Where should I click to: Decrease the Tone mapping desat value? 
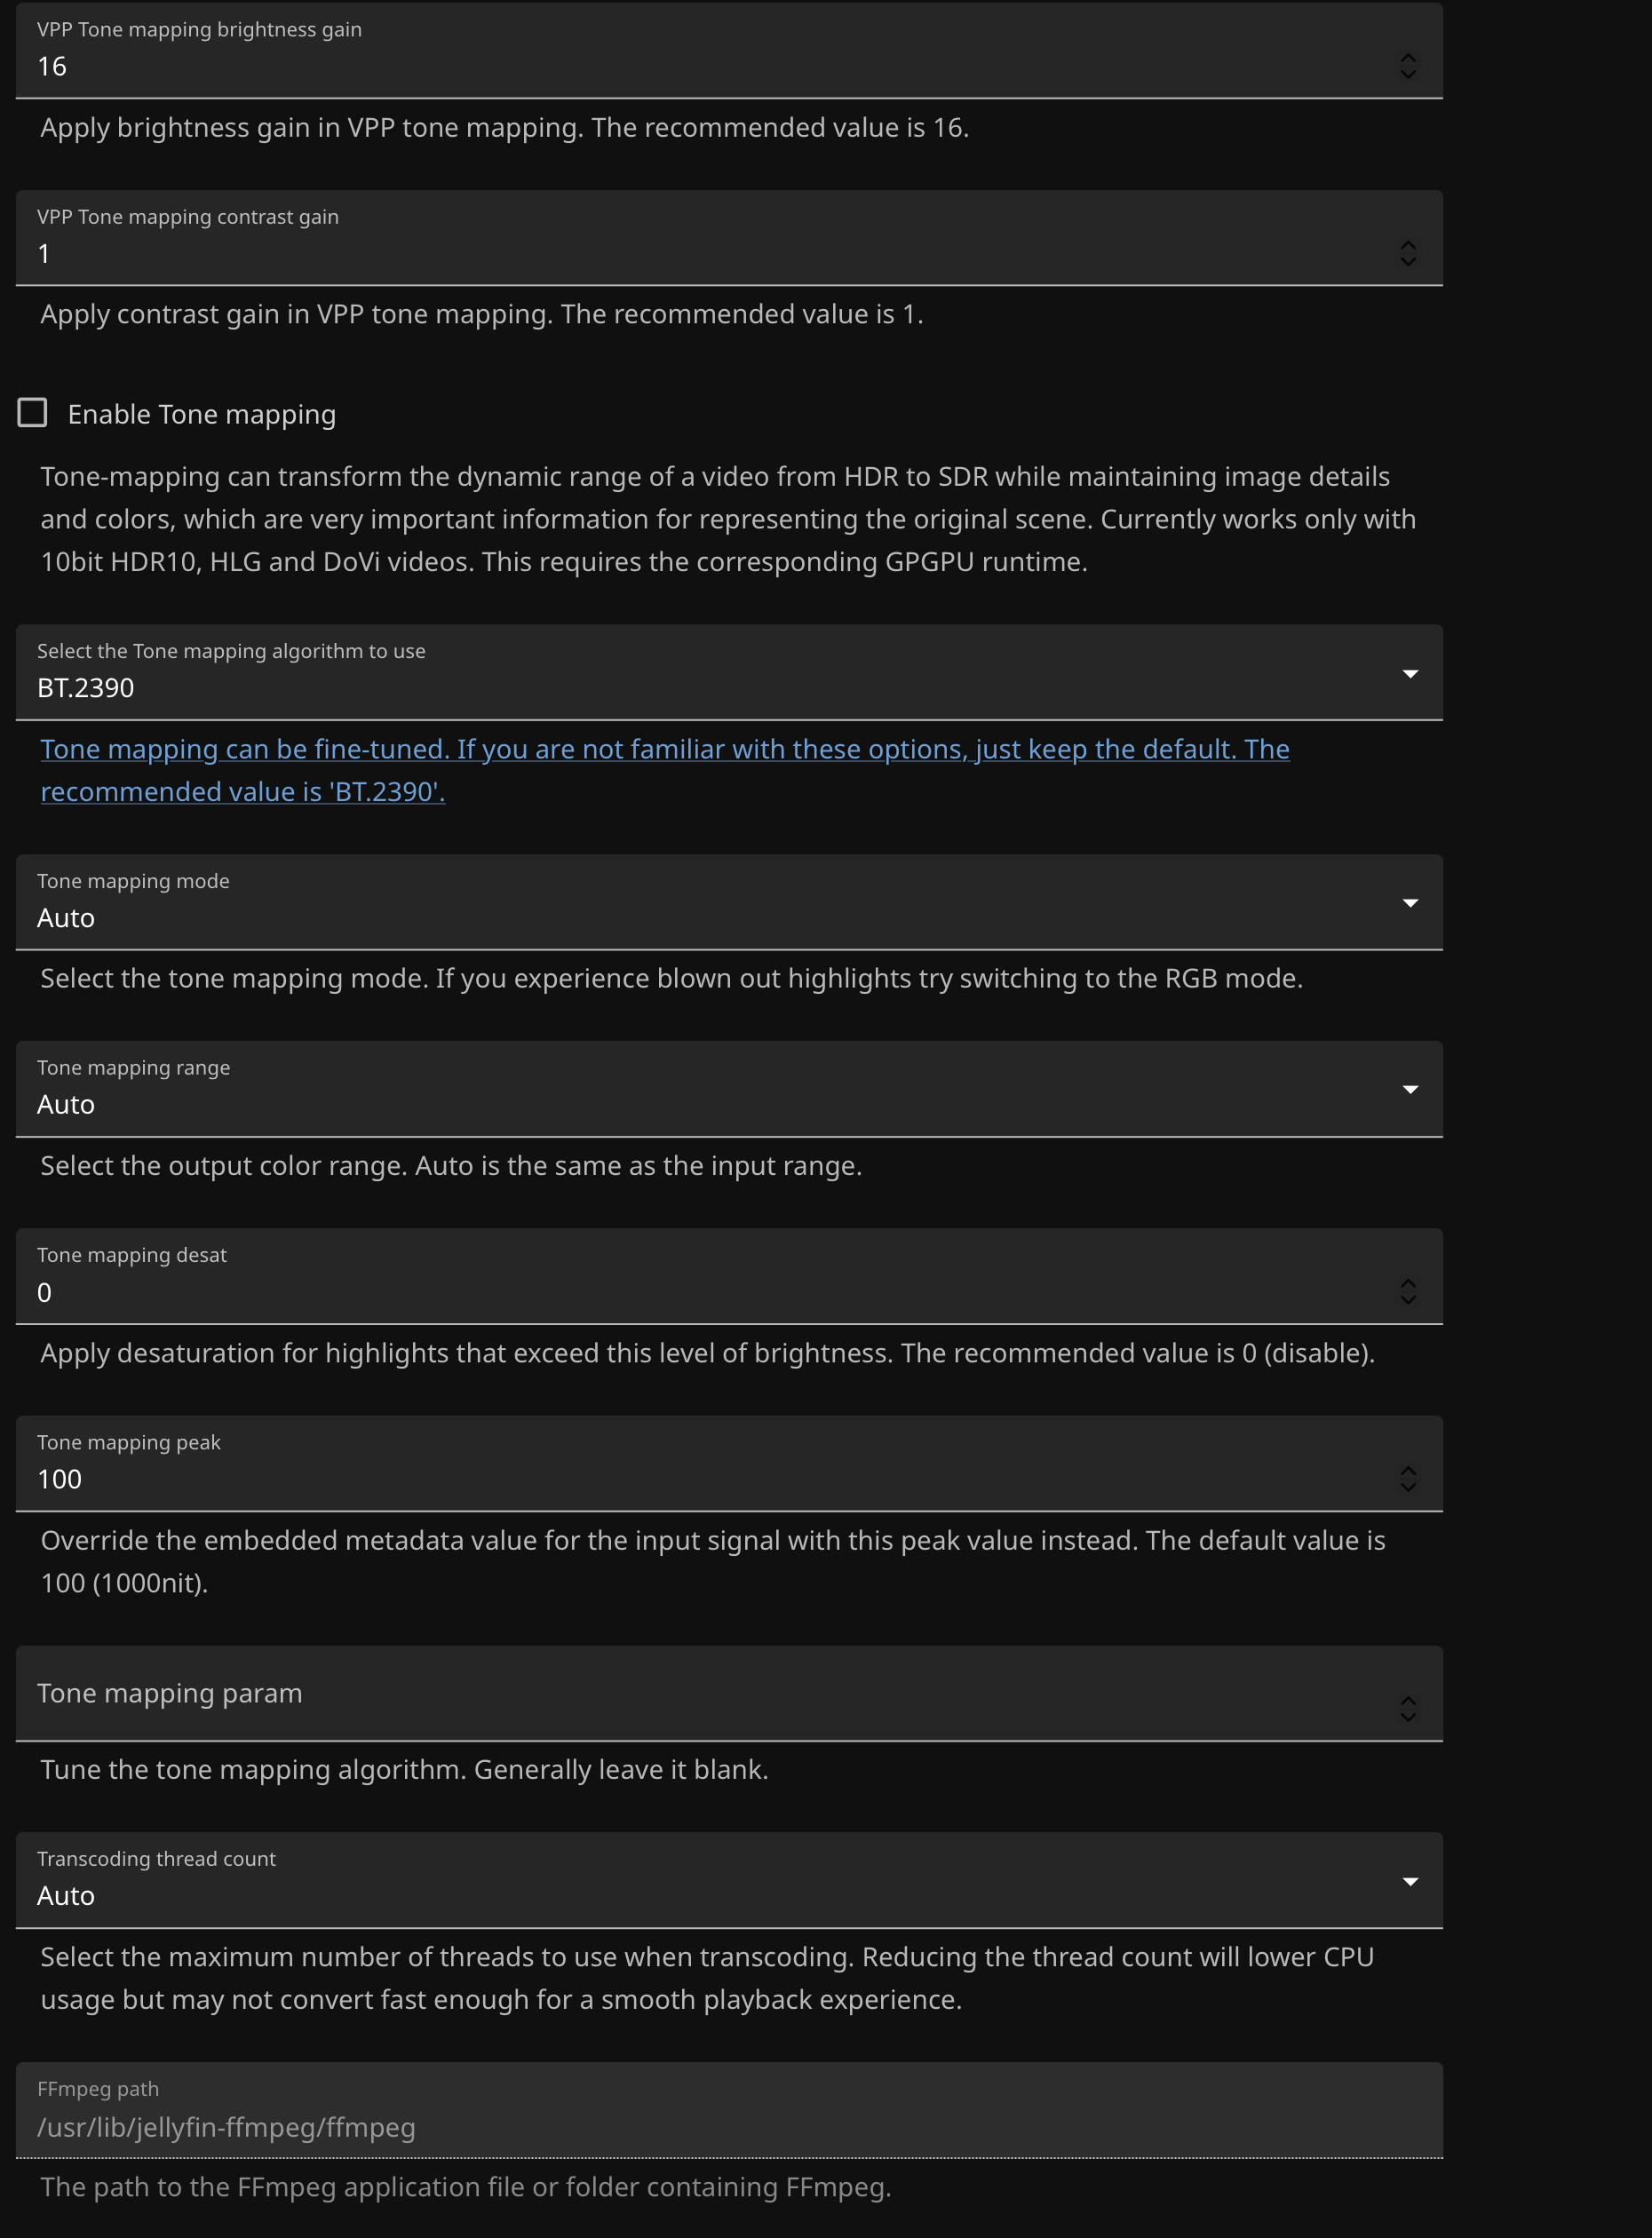point(1408,1300)
